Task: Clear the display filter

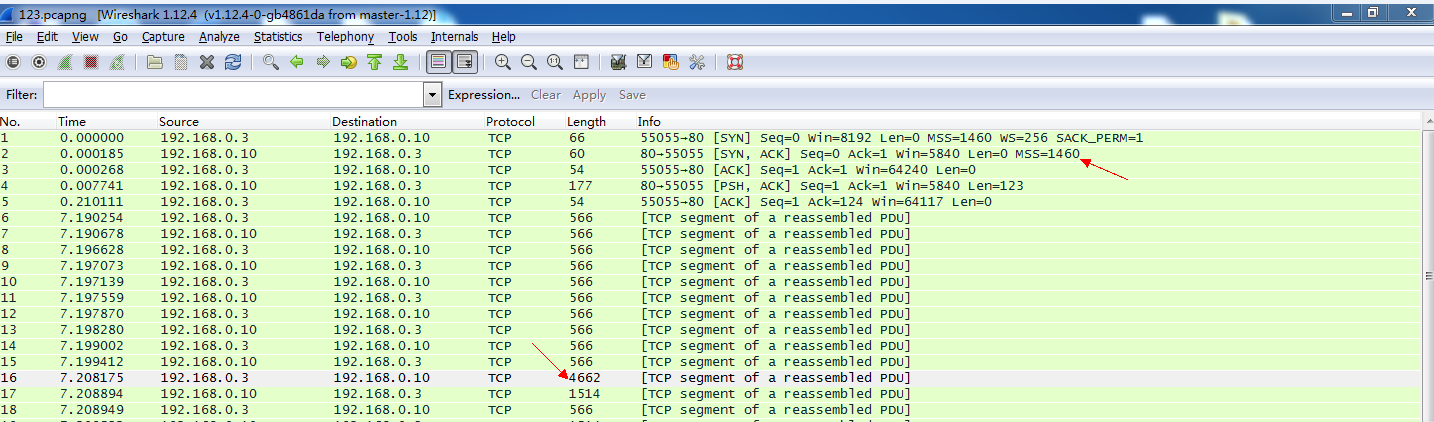Action: [x=545, y=95]
